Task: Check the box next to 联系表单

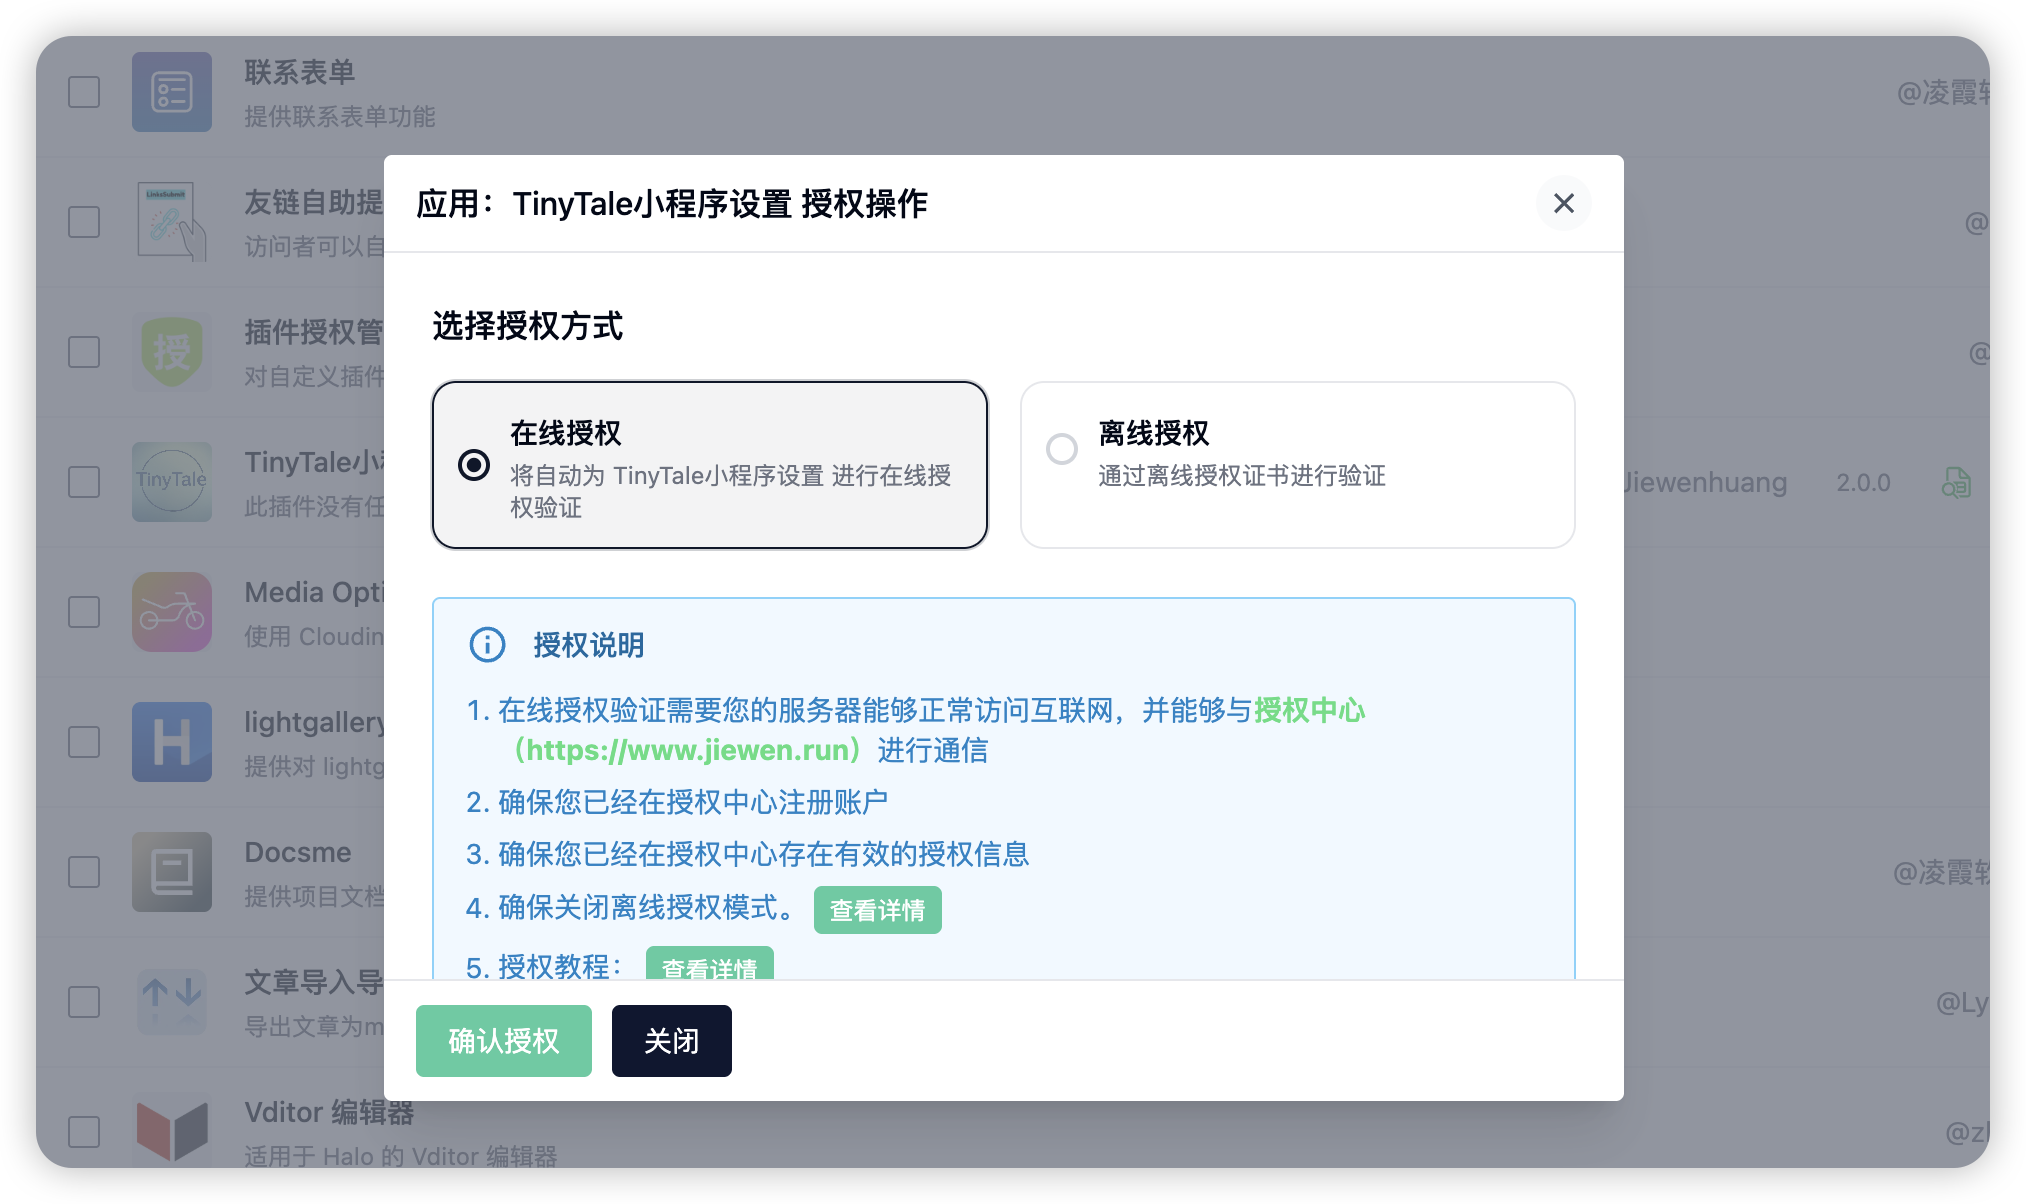Action: point(84,92)
